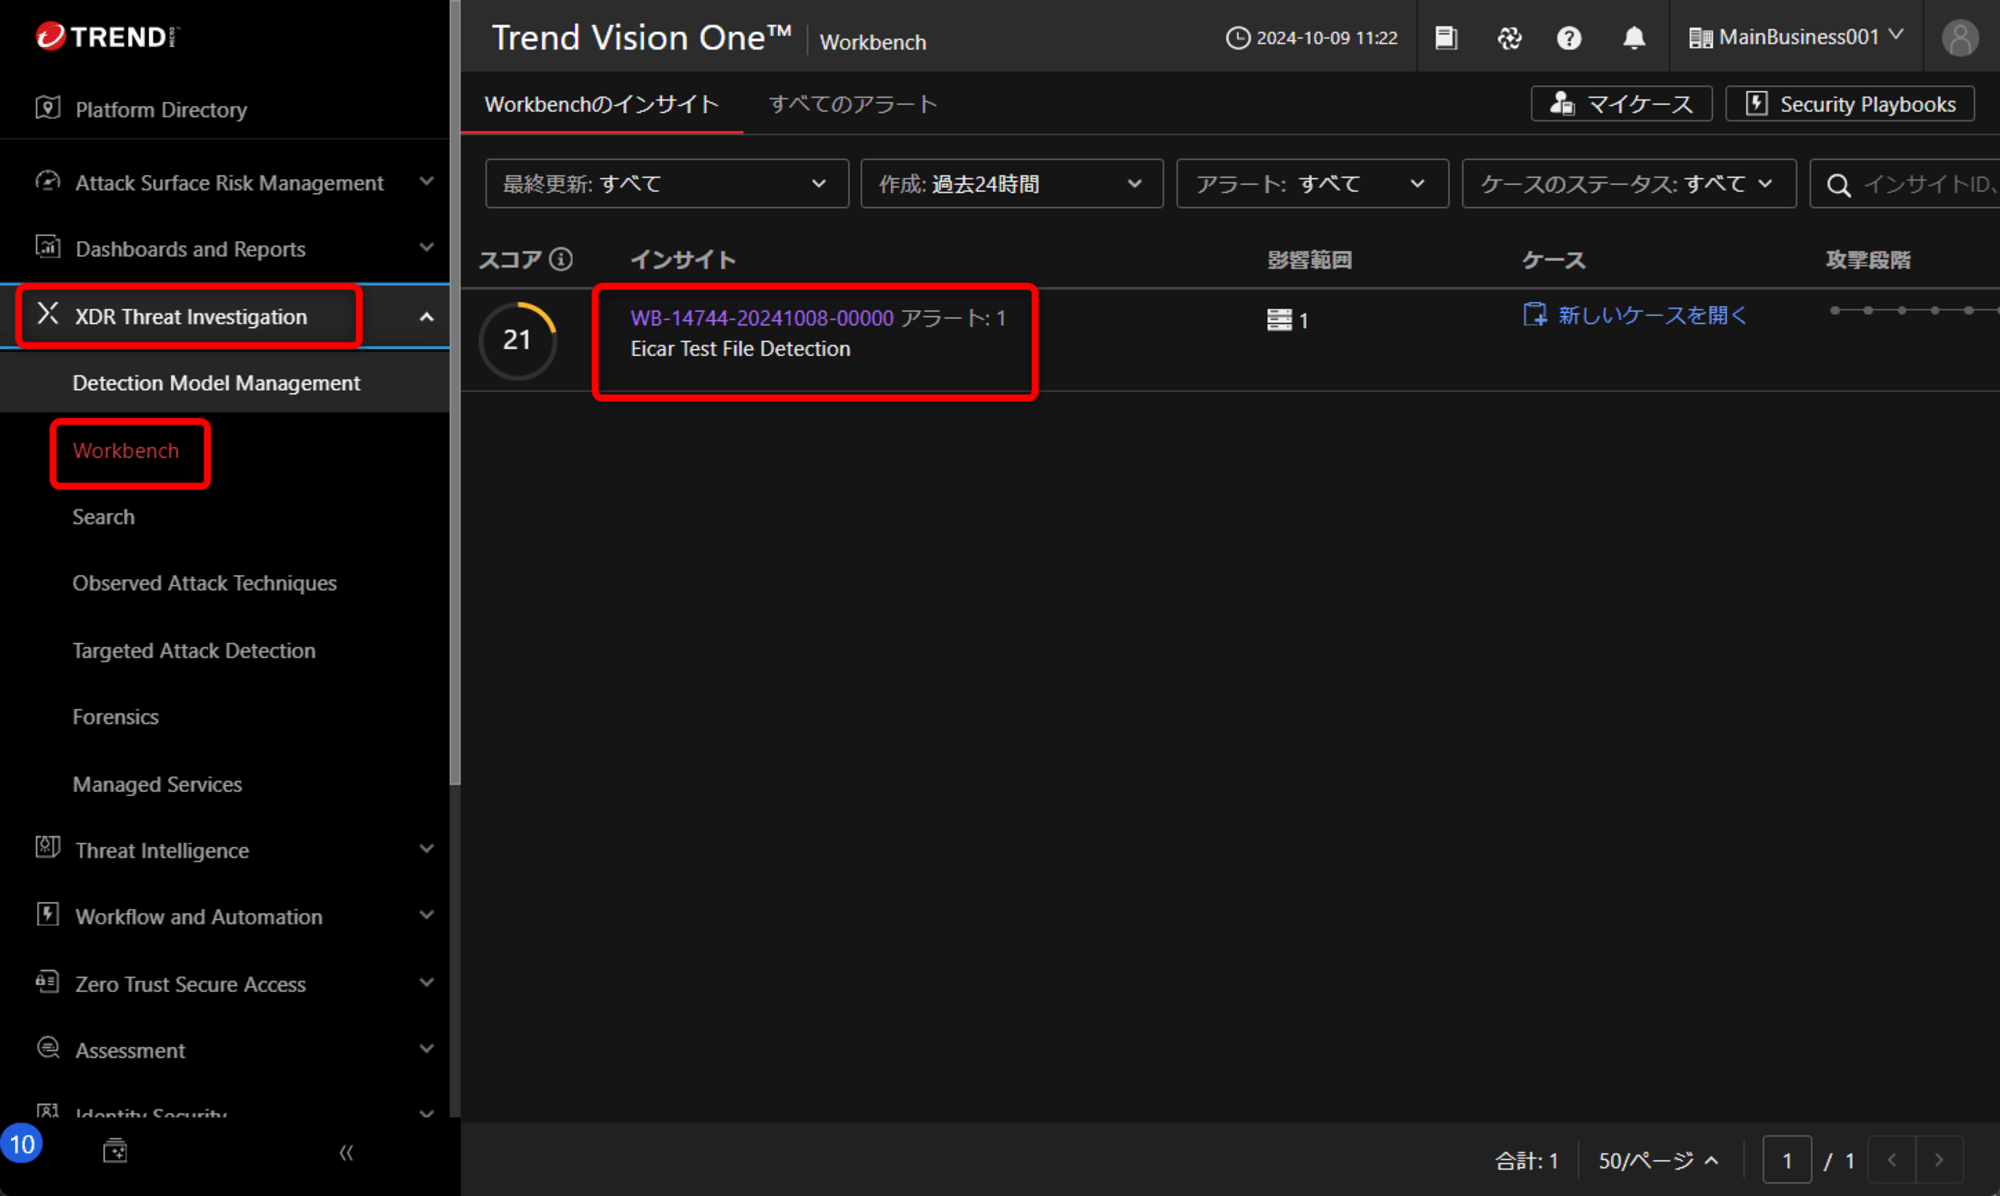Click 新しいケースを開く button
Image resolution: width=2000 pixels, height=1196 pixels.
1634,316
